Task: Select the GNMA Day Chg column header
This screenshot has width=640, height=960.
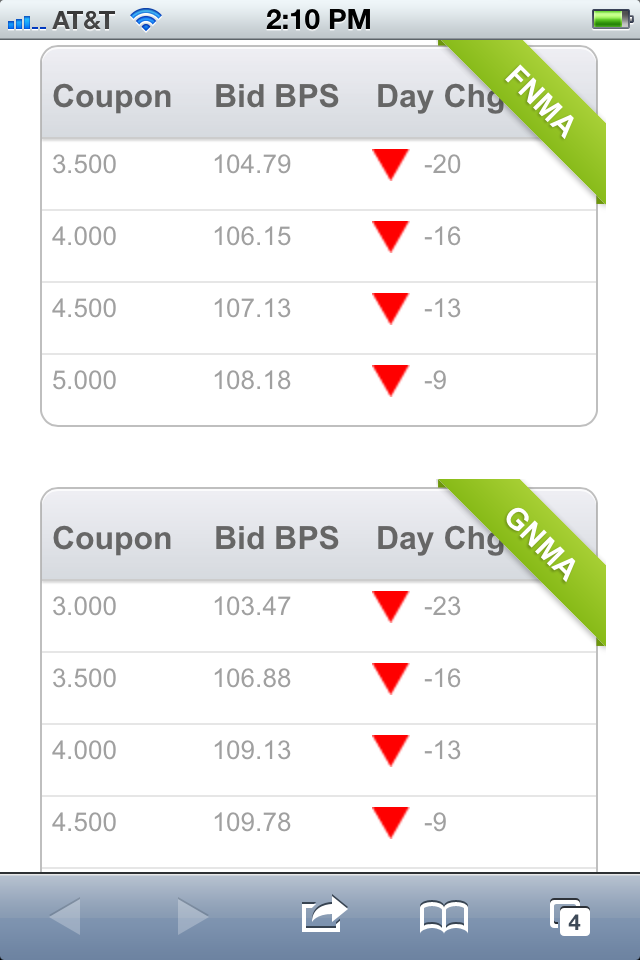Action: click(440, 539)
